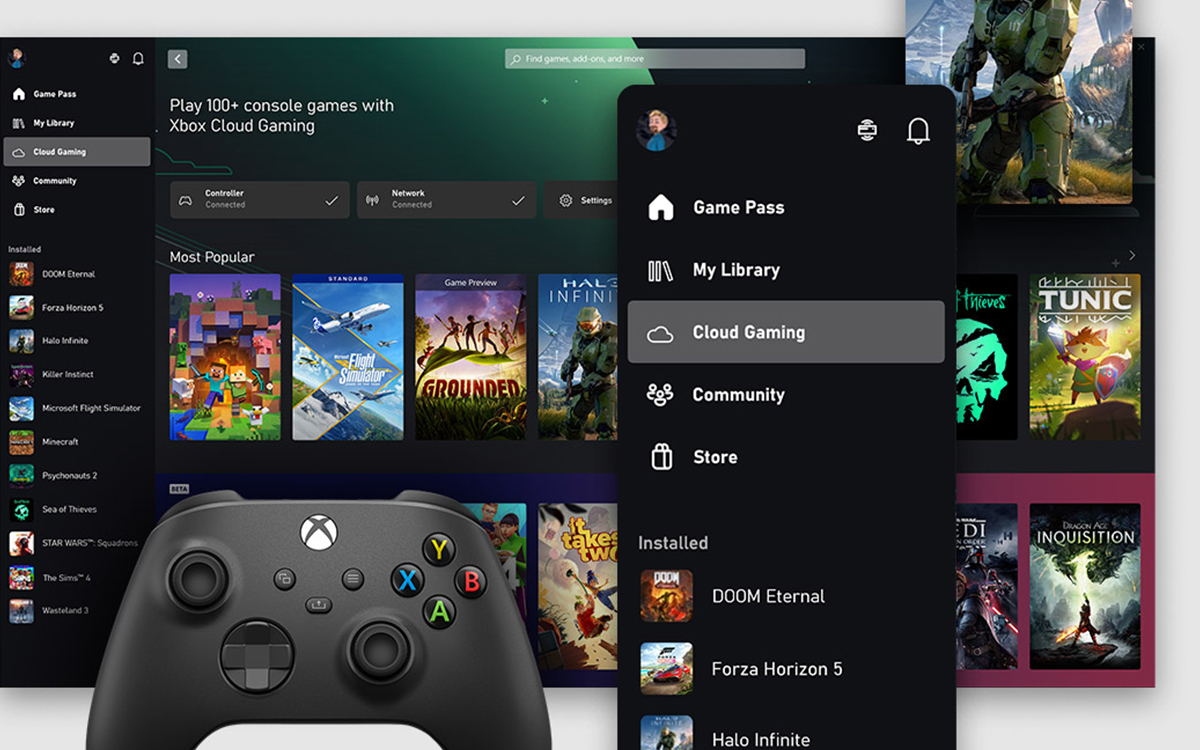Open notifications bell in small left sidebar
The width and height of the screenshot is (1200, 750).
coord(138,59)
